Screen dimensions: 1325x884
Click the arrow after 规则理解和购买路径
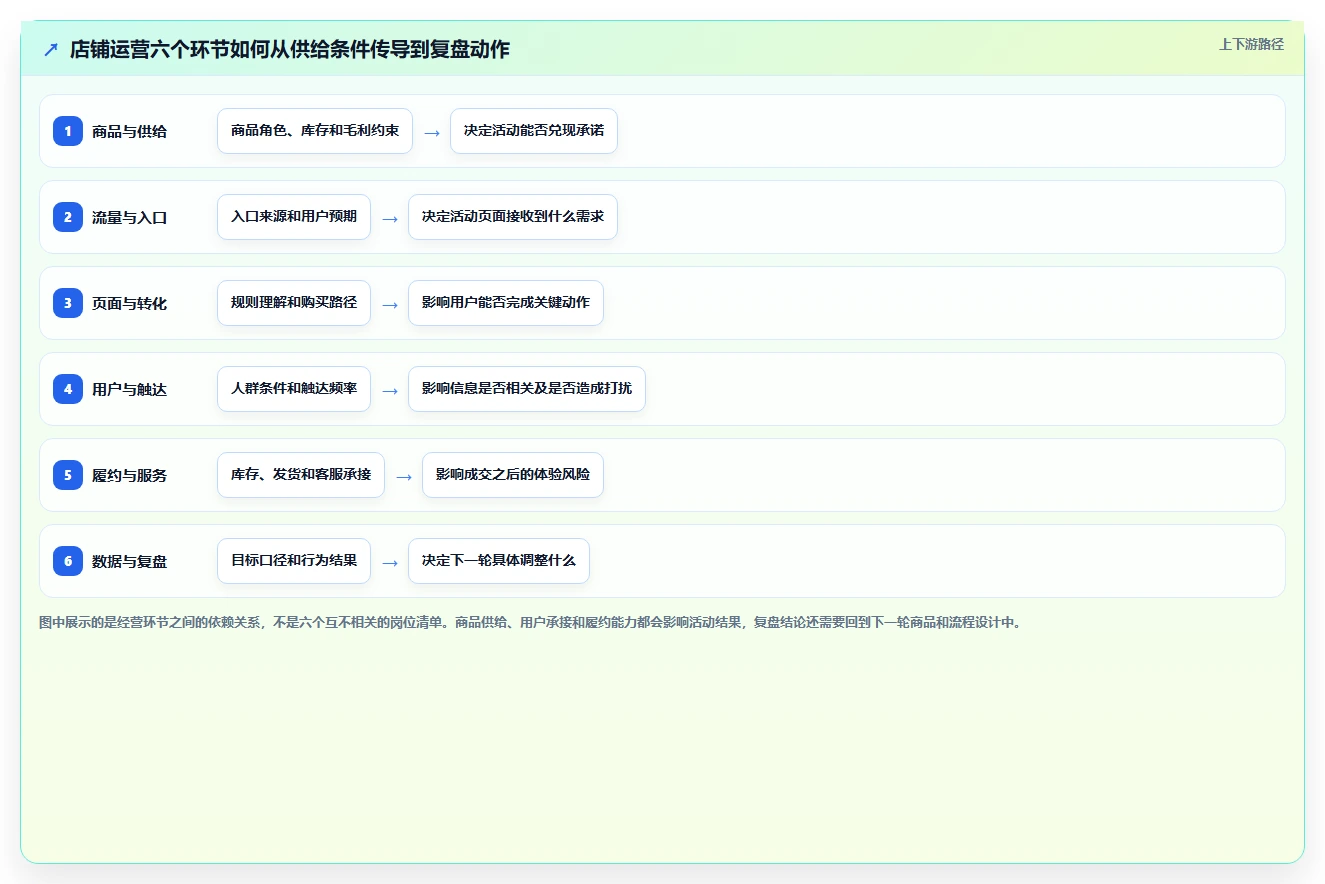point(390,304)
